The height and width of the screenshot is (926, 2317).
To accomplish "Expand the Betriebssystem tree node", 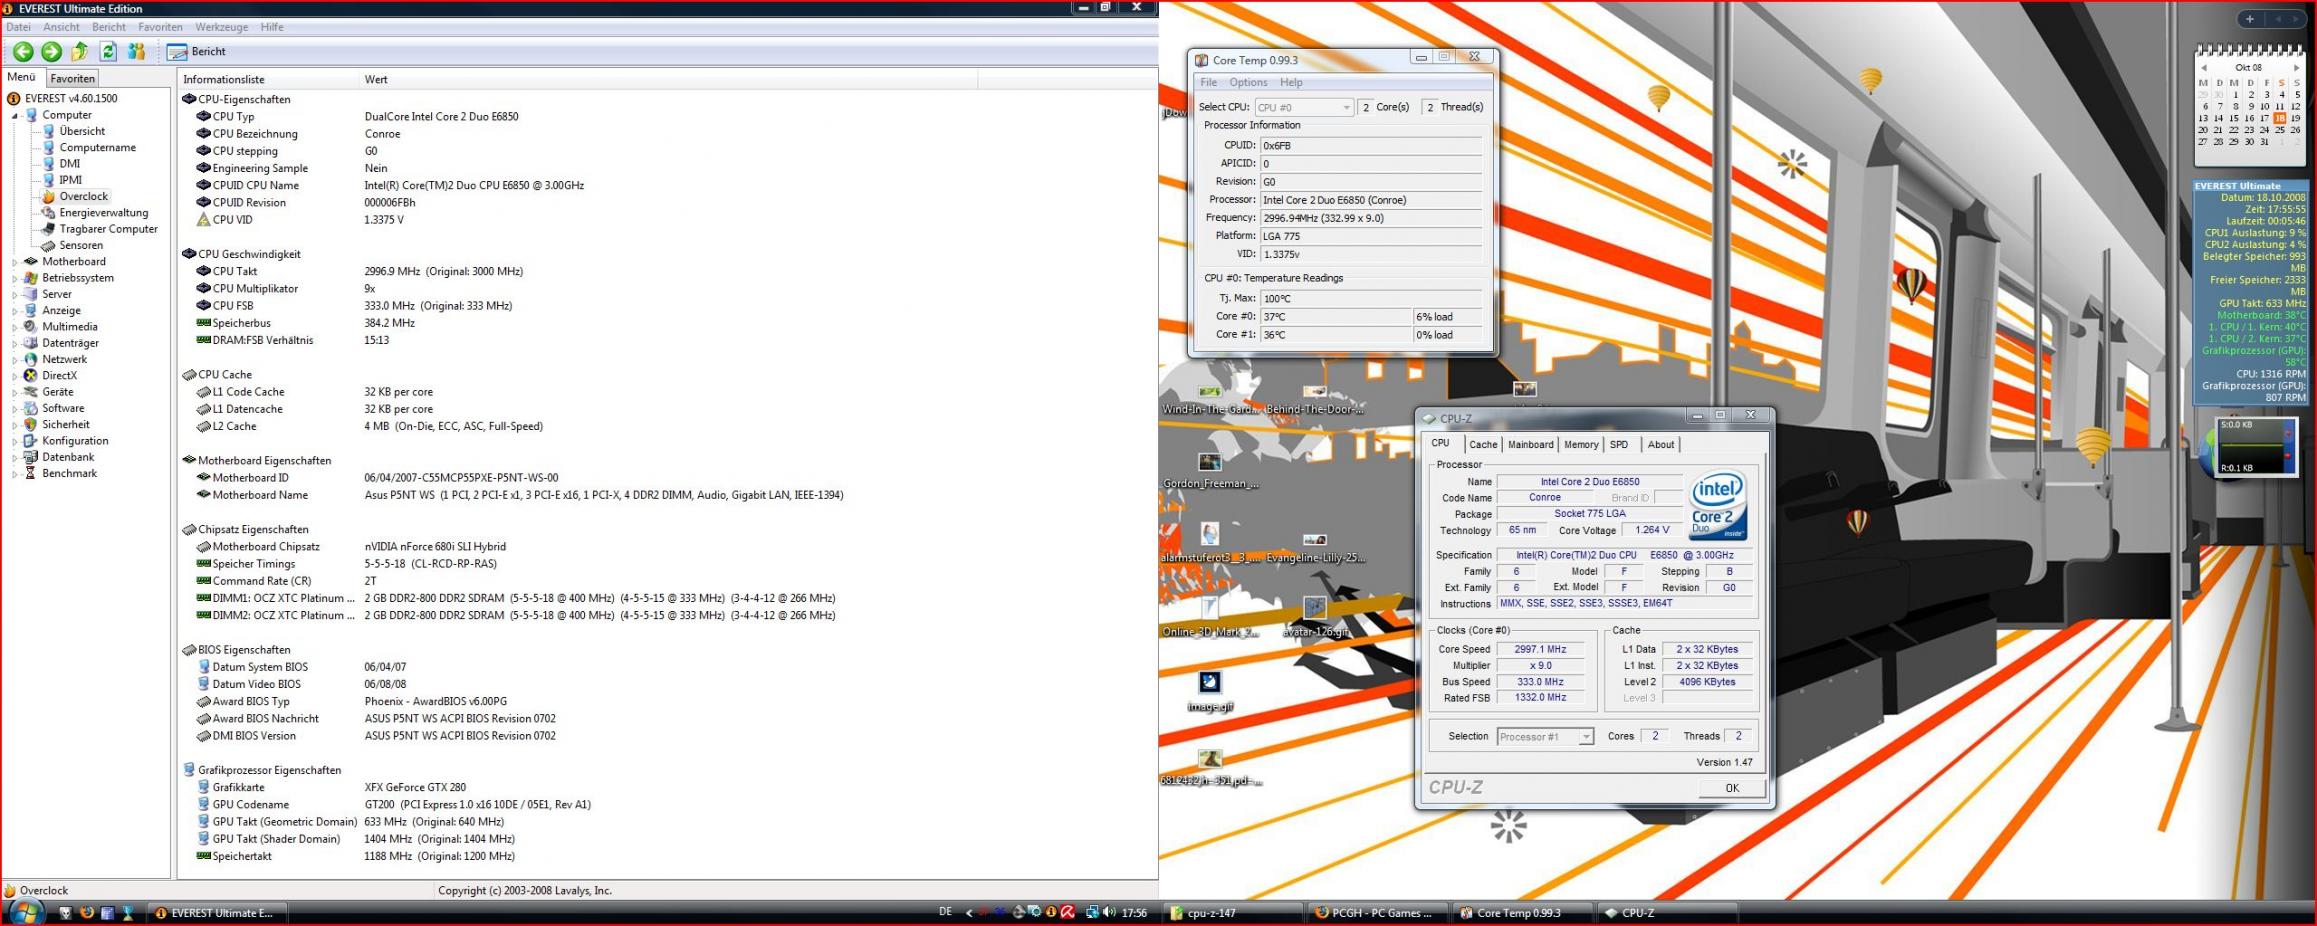I will [x=15, y=278].
